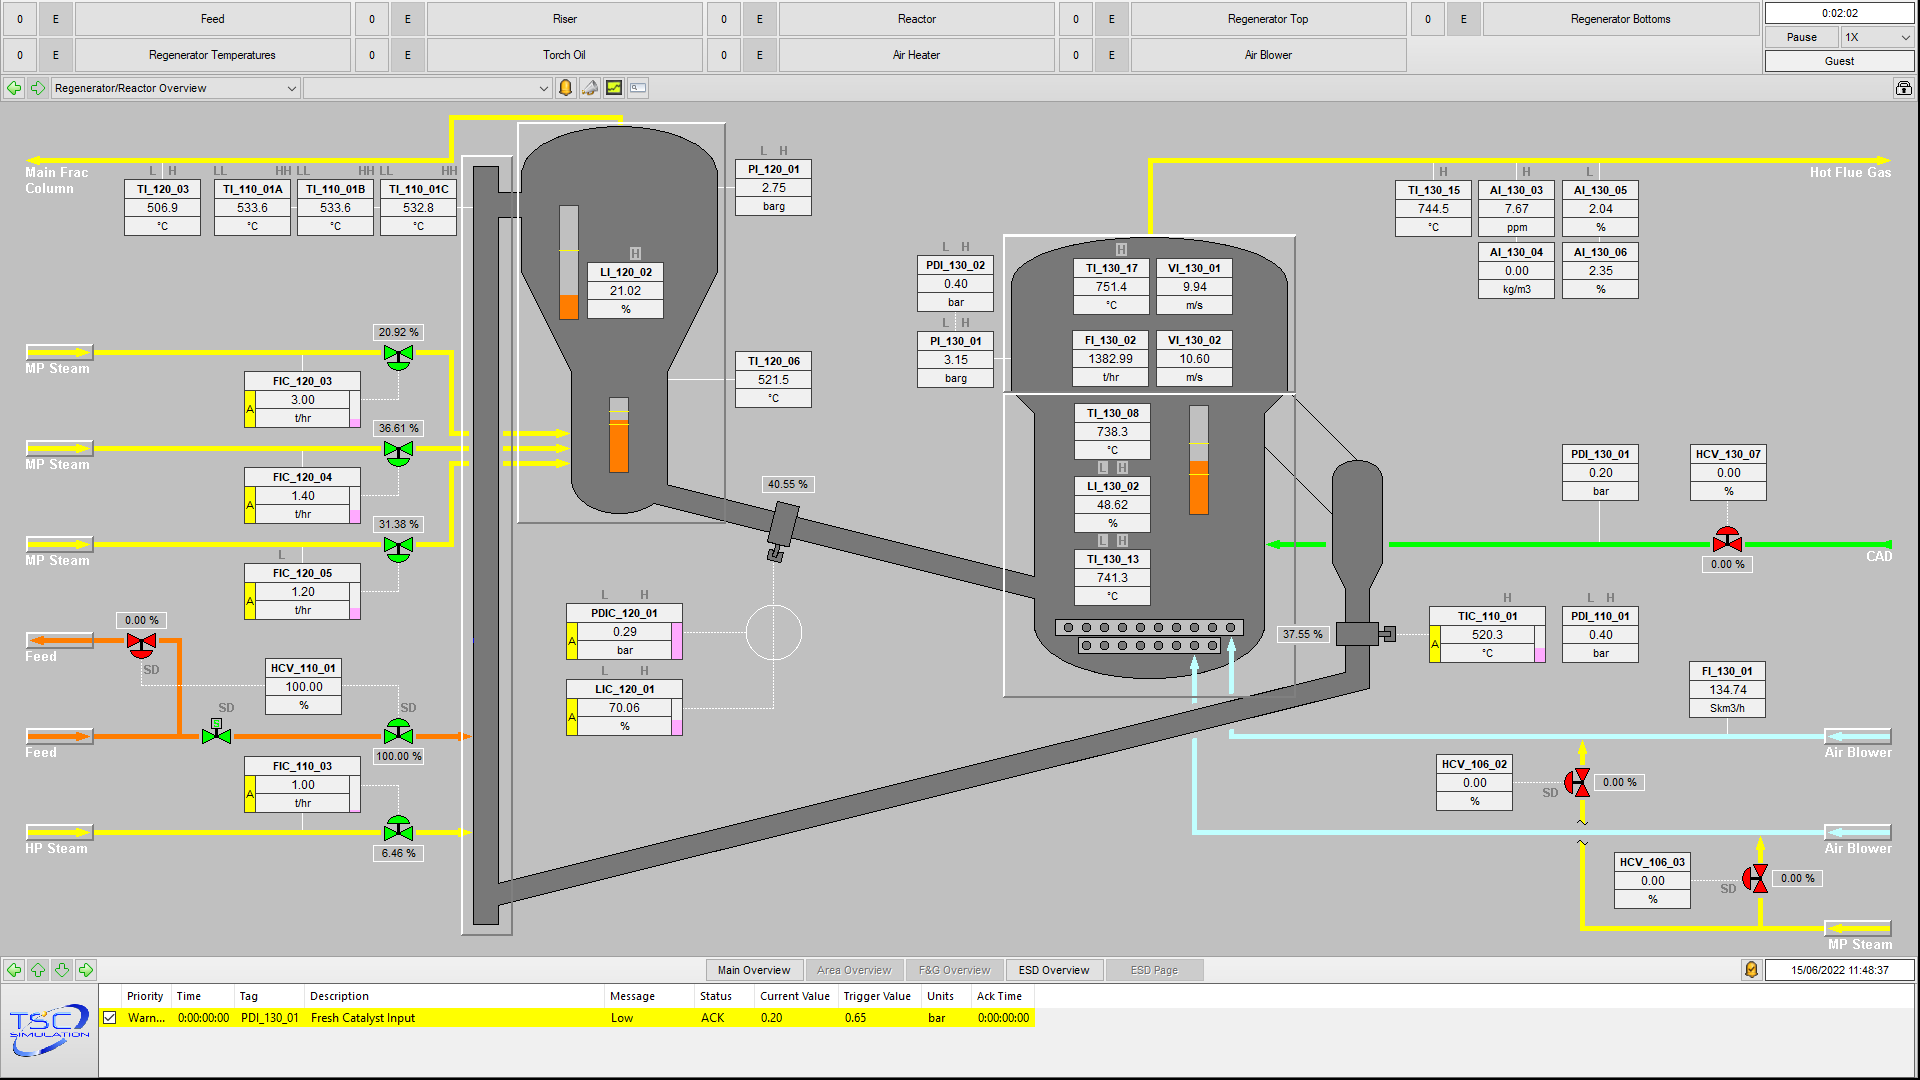Click the spent catalyst slide valve at 40.55 %

[x=781, y=530]
